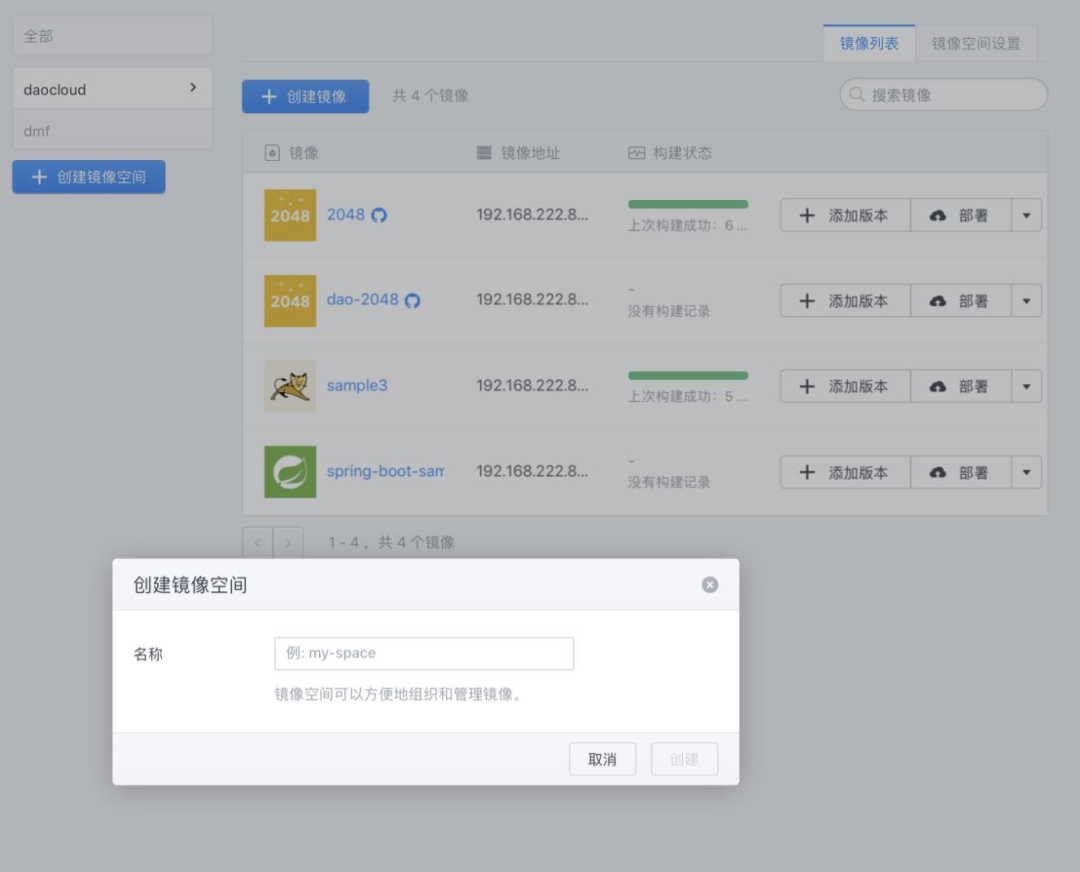Viewport: 1080px width, 872px height.
Task: Go to next page of images
Action: tap(288, 543)
